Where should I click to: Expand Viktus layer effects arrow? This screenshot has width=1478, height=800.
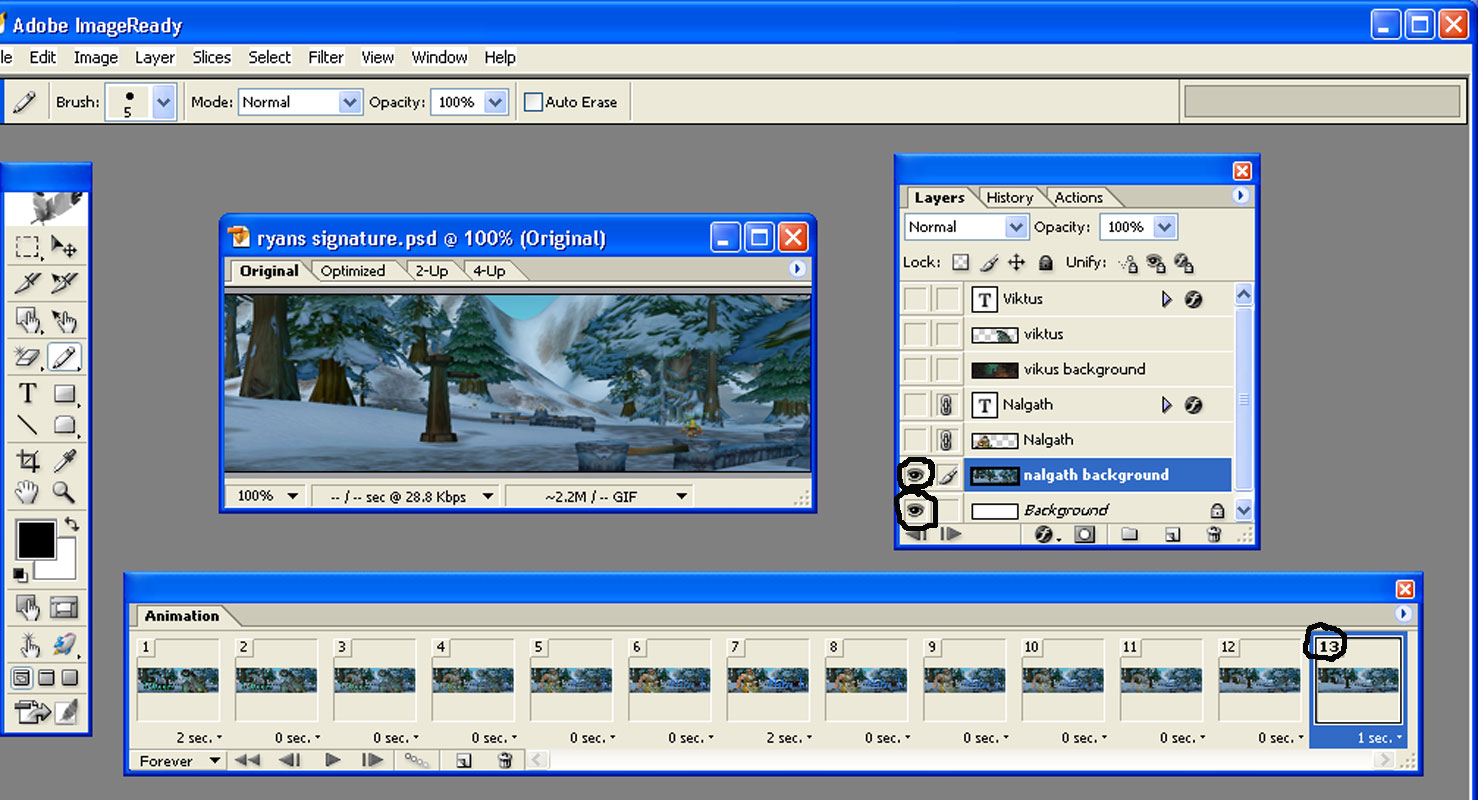[x=1166, y=299]
